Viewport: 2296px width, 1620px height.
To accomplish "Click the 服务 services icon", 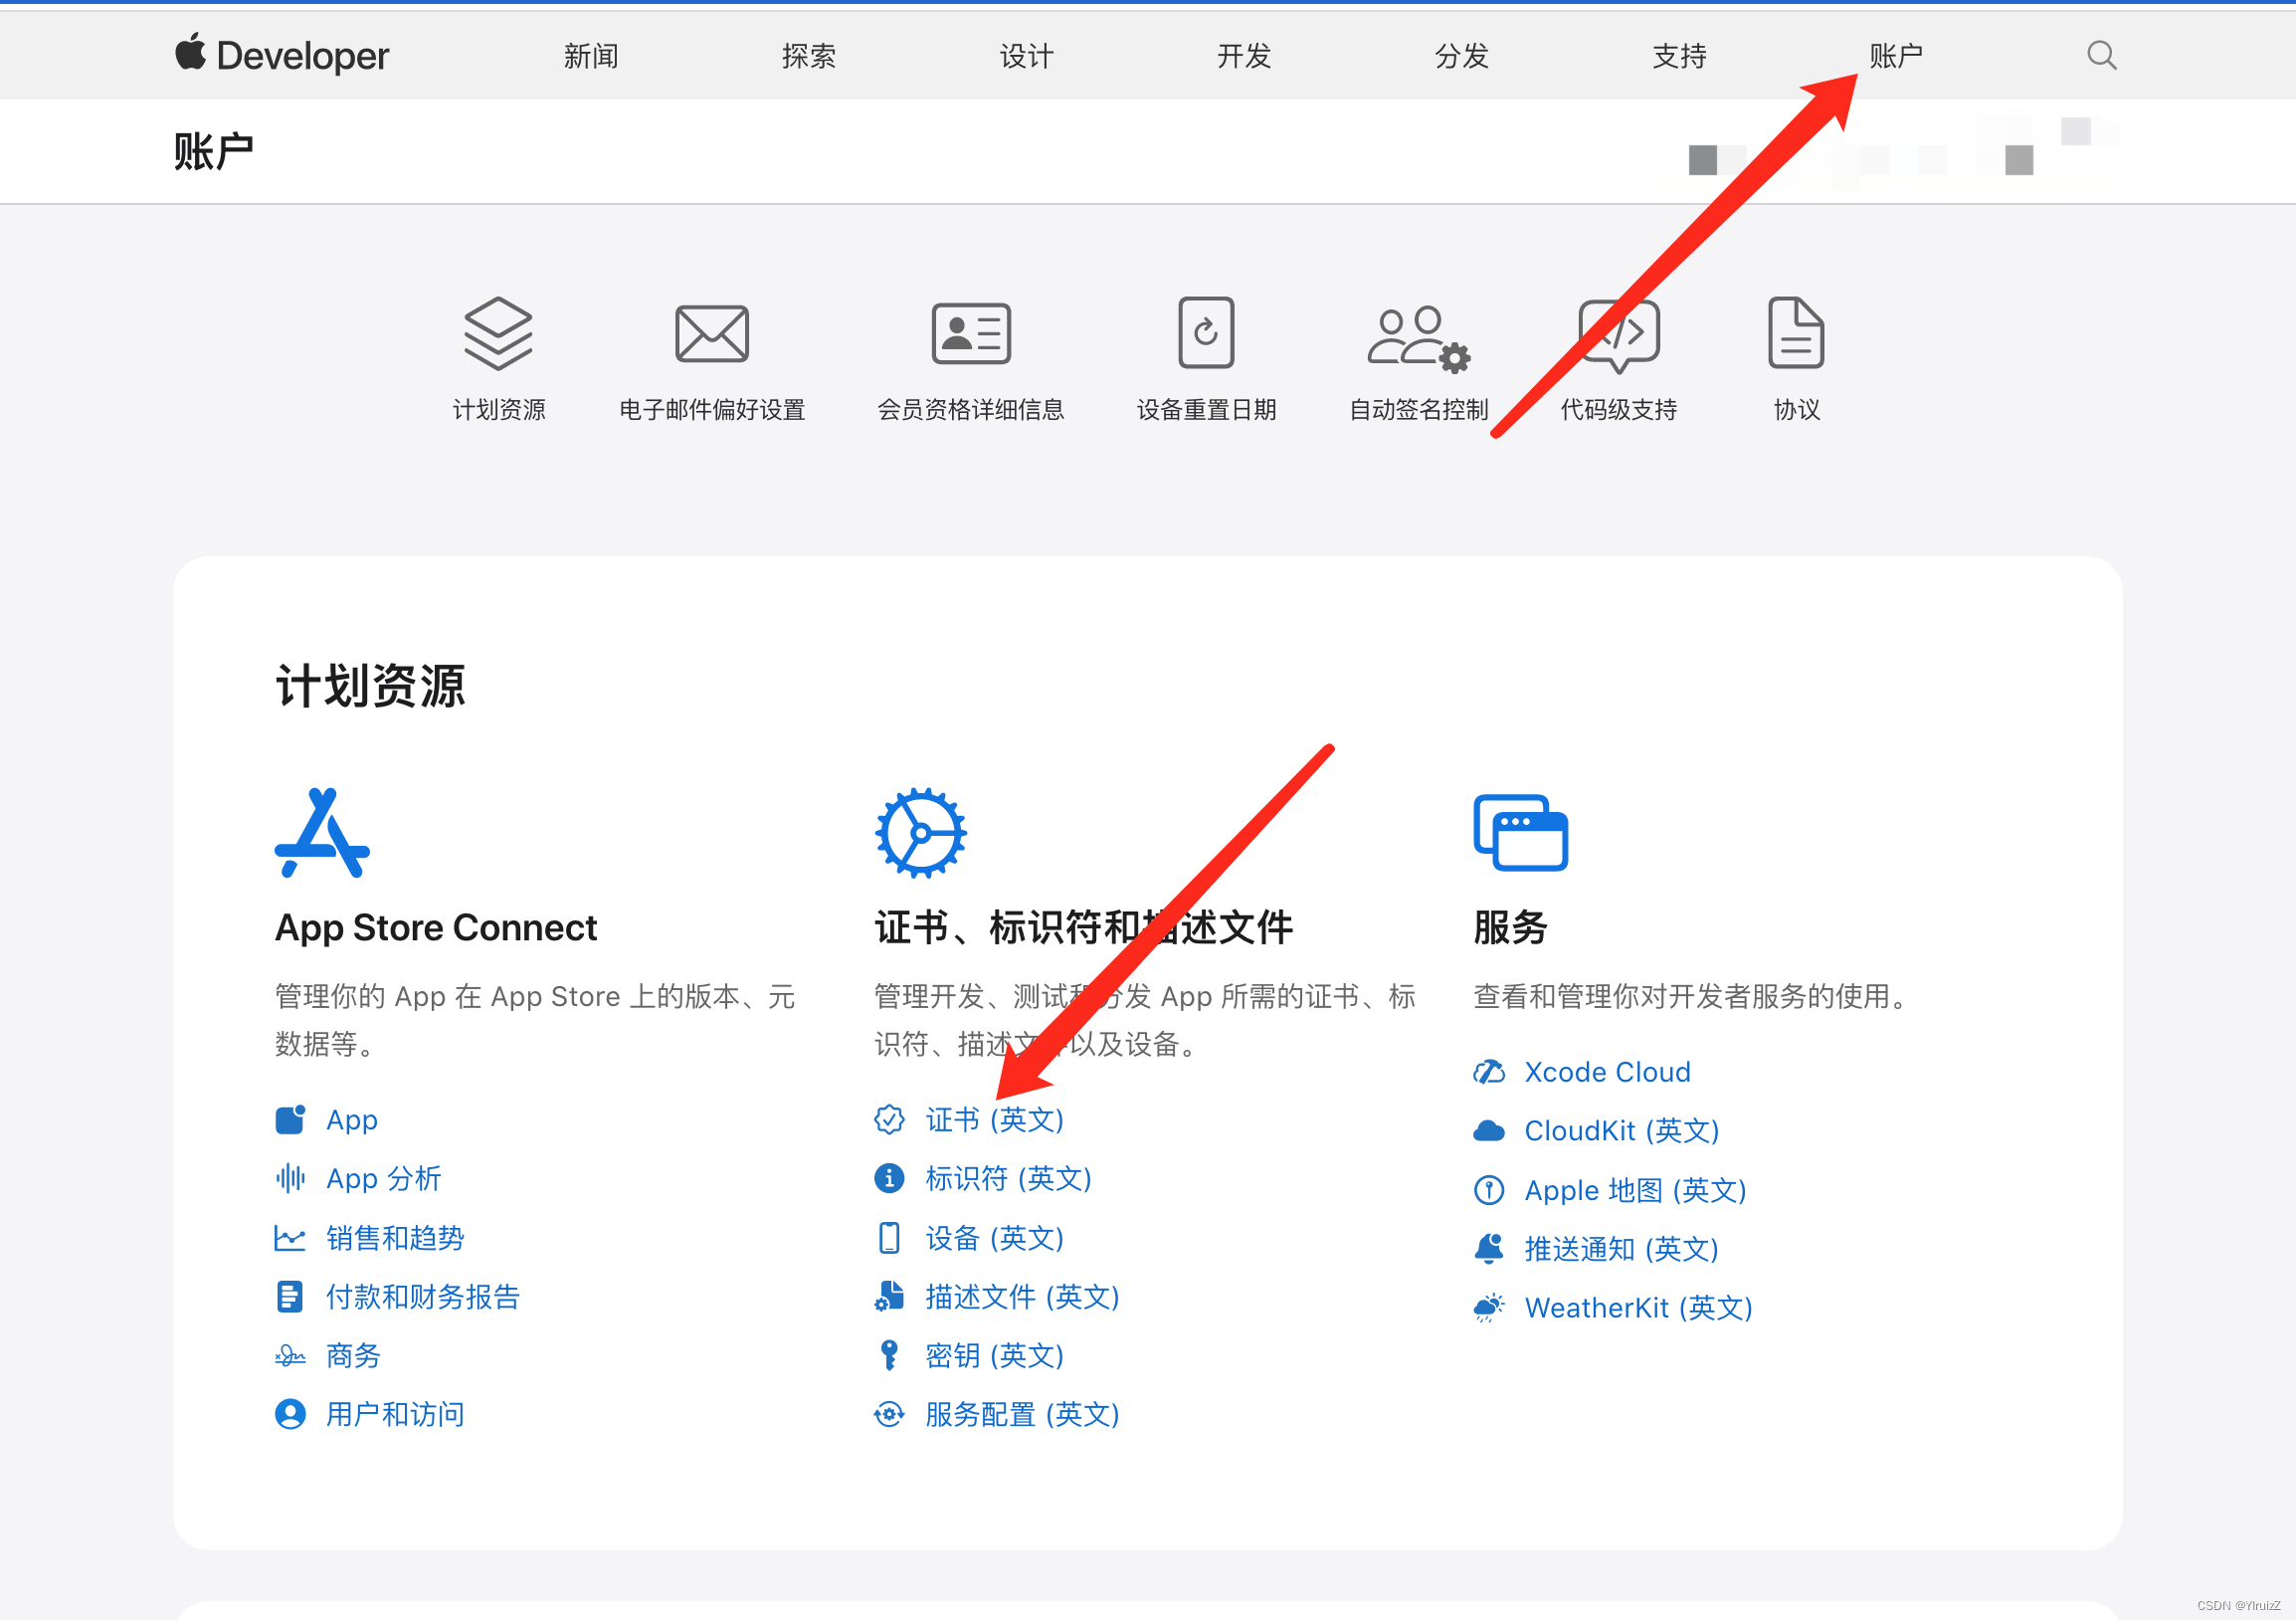I will (1519, 830).
